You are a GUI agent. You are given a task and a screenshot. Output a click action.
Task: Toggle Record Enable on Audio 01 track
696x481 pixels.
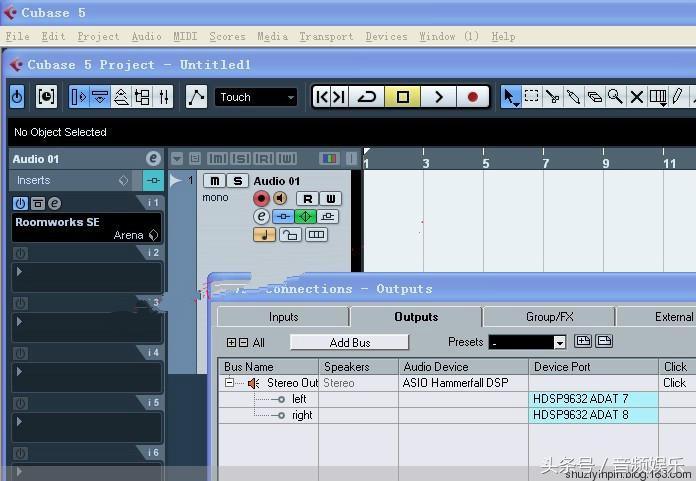261,198
